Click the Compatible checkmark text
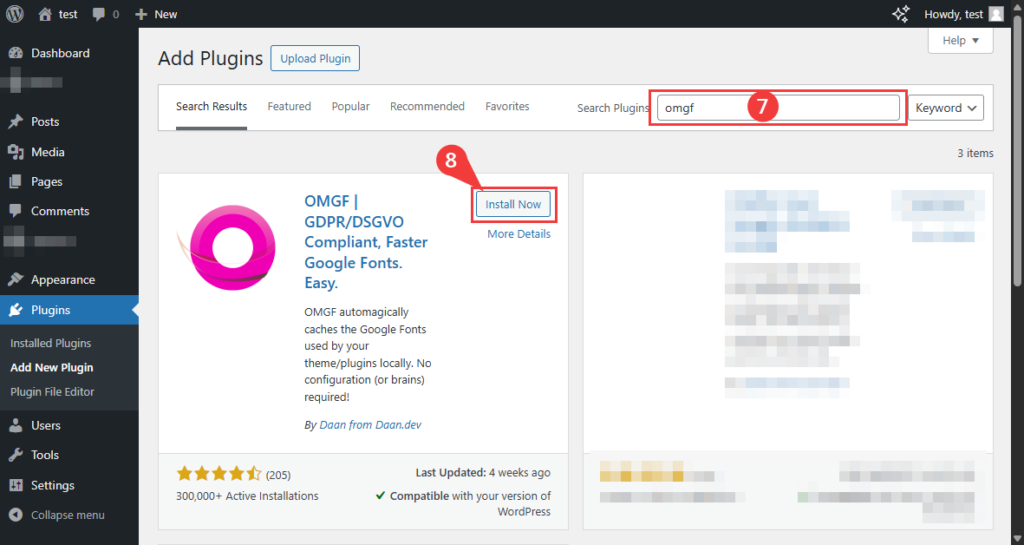The height and width of the screenshot is (545, 1024). pyautogui.click(x=463, y=503)
